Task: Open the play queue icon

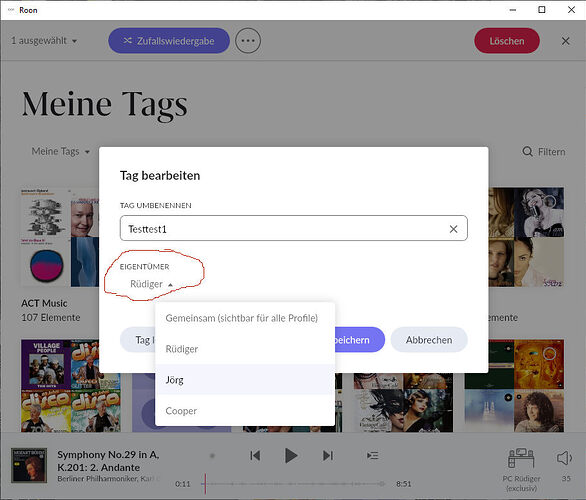Action: [x=373, y=456]
